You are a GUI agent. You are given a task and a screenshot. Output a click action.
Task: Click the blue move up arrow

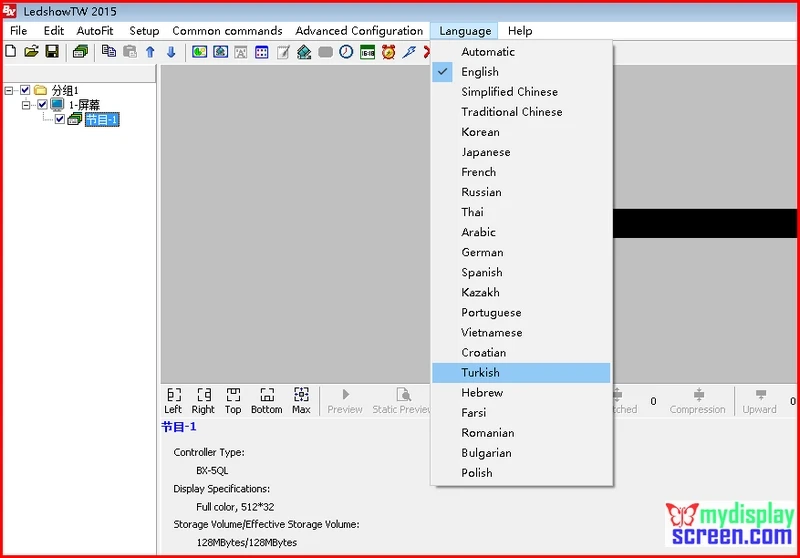[150, 52]
